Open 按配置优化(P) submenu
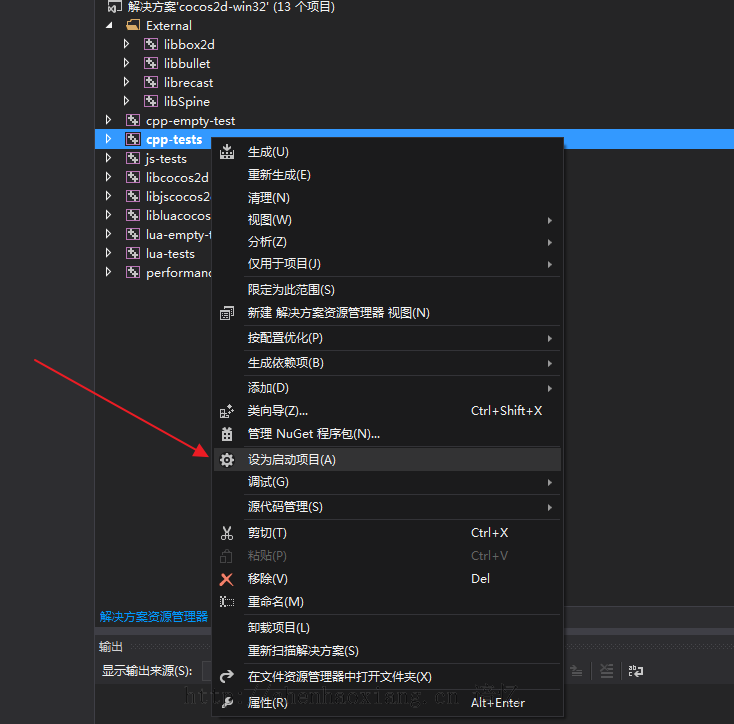Image resolution: width=734 pixels, height=724 pixels. pyautogui.click(x=387, y=338)
